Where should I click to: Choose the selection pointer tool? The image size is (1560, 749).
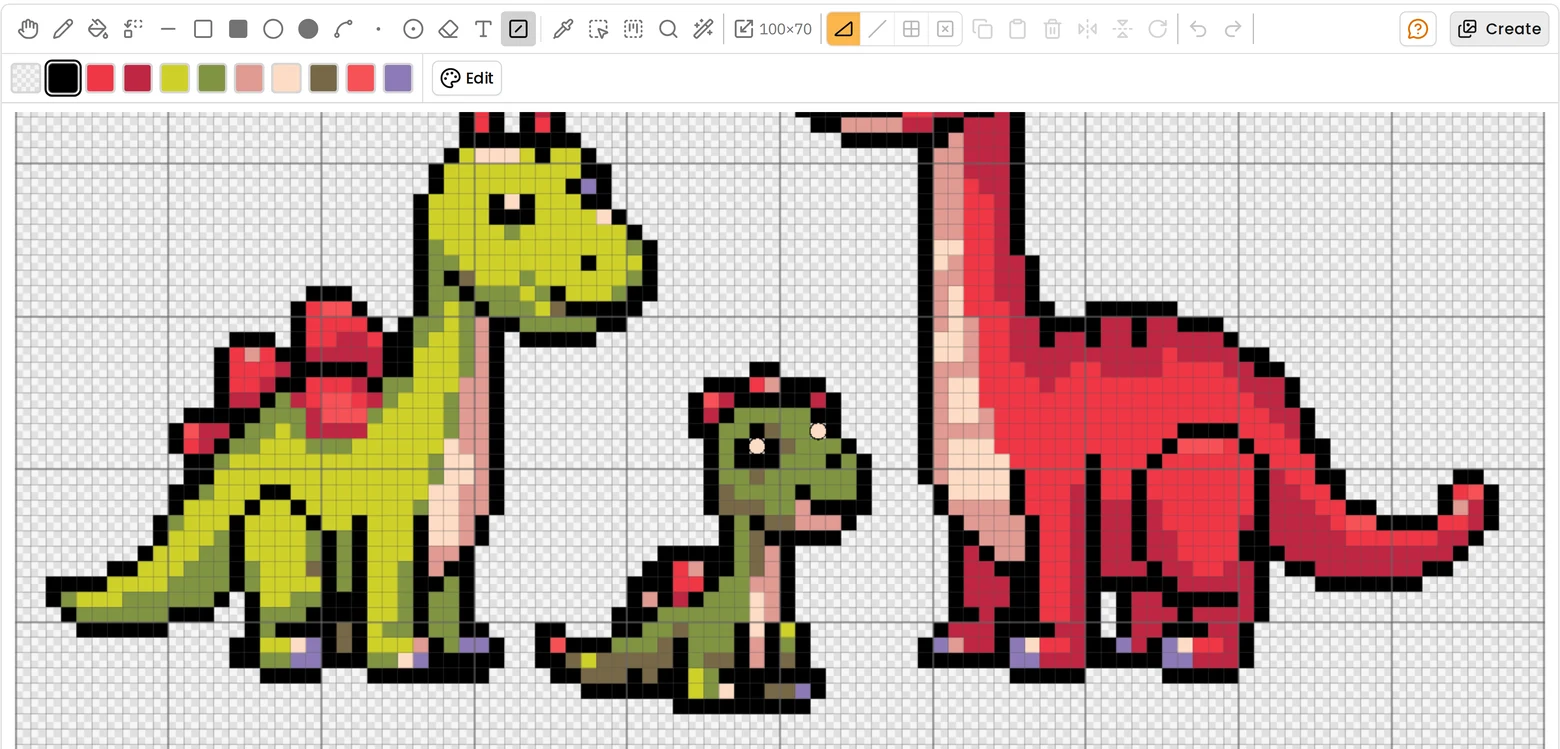[x=598, y=29]
